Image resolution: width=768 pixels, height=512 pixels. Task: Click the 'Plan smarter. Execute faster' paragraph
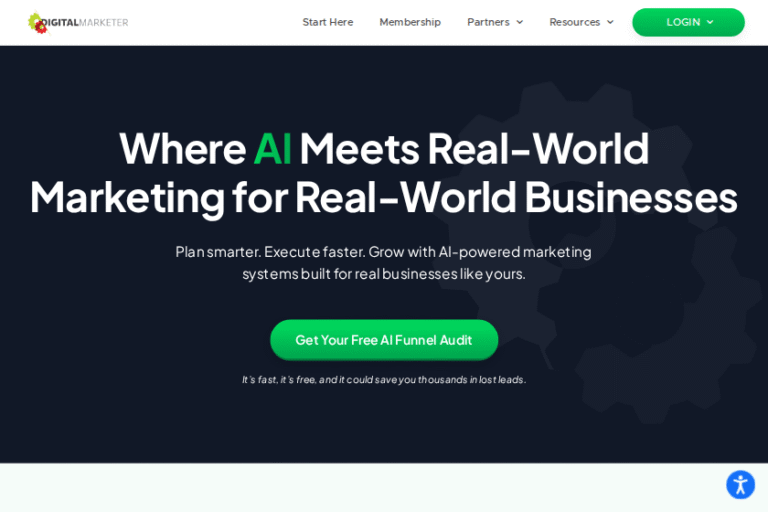(x=384, y=263)
